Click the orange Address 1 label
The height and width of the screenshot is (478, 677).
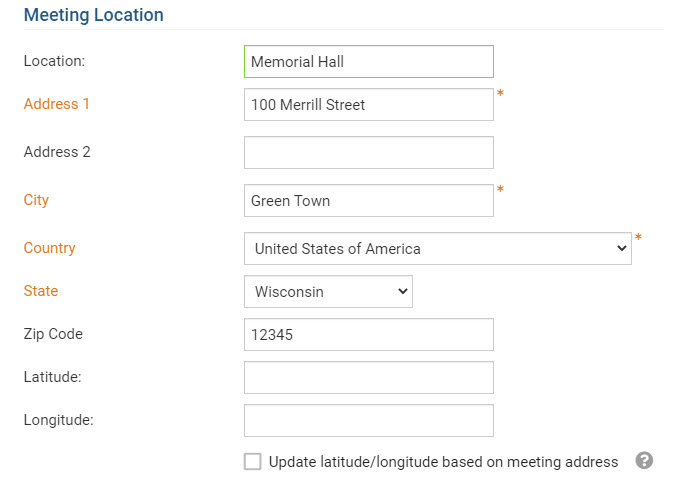[57, 104]
